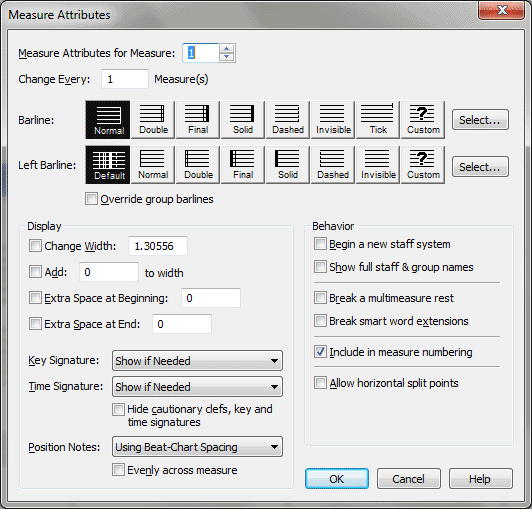Image resolution: width=532 pixels, height=509 pixels.
Task: Expand the Time Signature dropdown
Action: coord(197,387)
